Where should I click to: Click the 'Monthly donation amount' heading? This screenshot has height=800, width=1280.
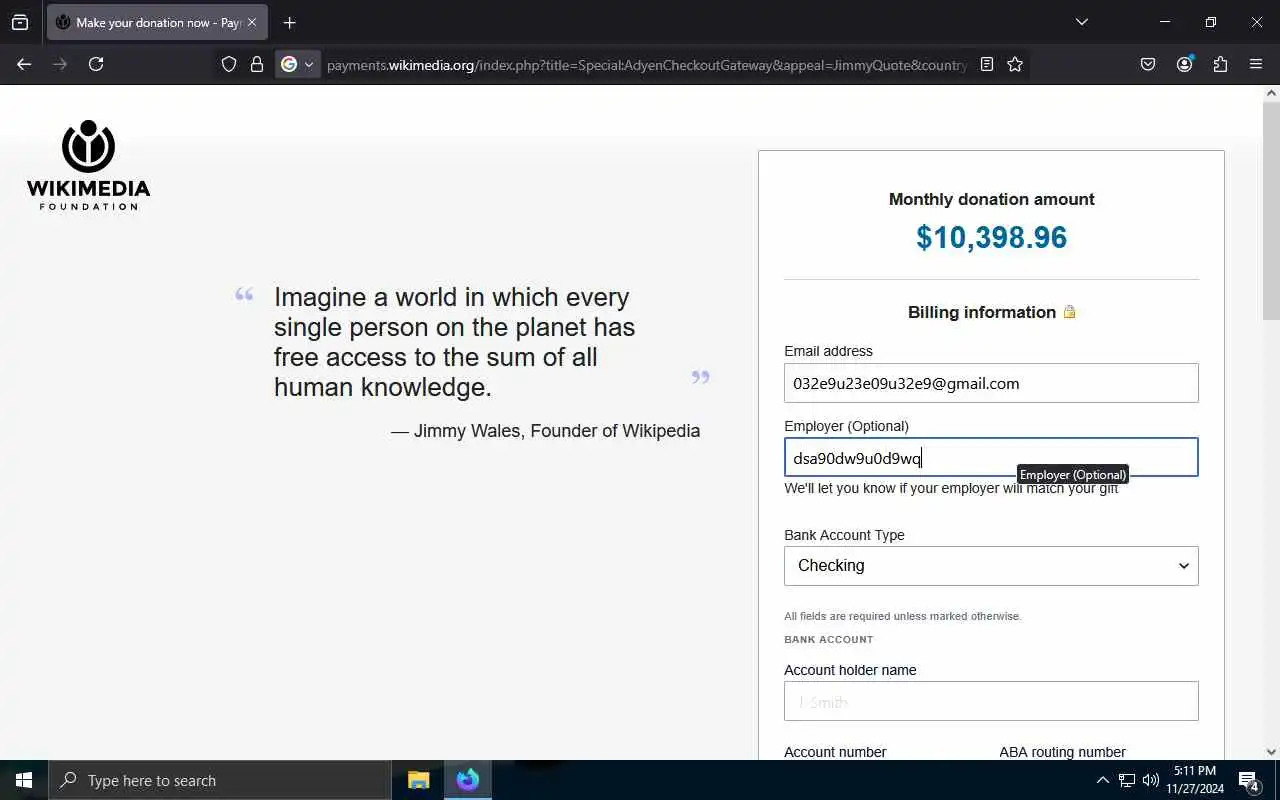point(991,199)
